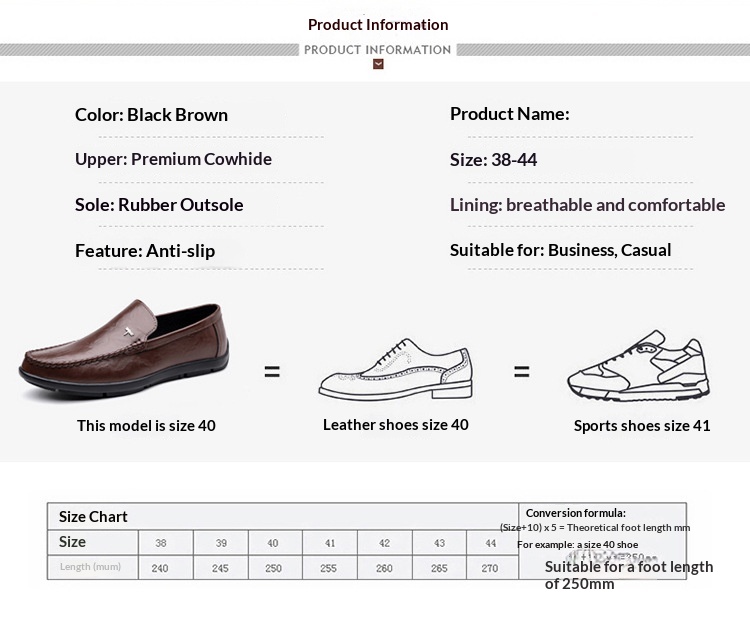Click the small down-arrow icon under the banner
750x621 pixels.
pos(378,64)
